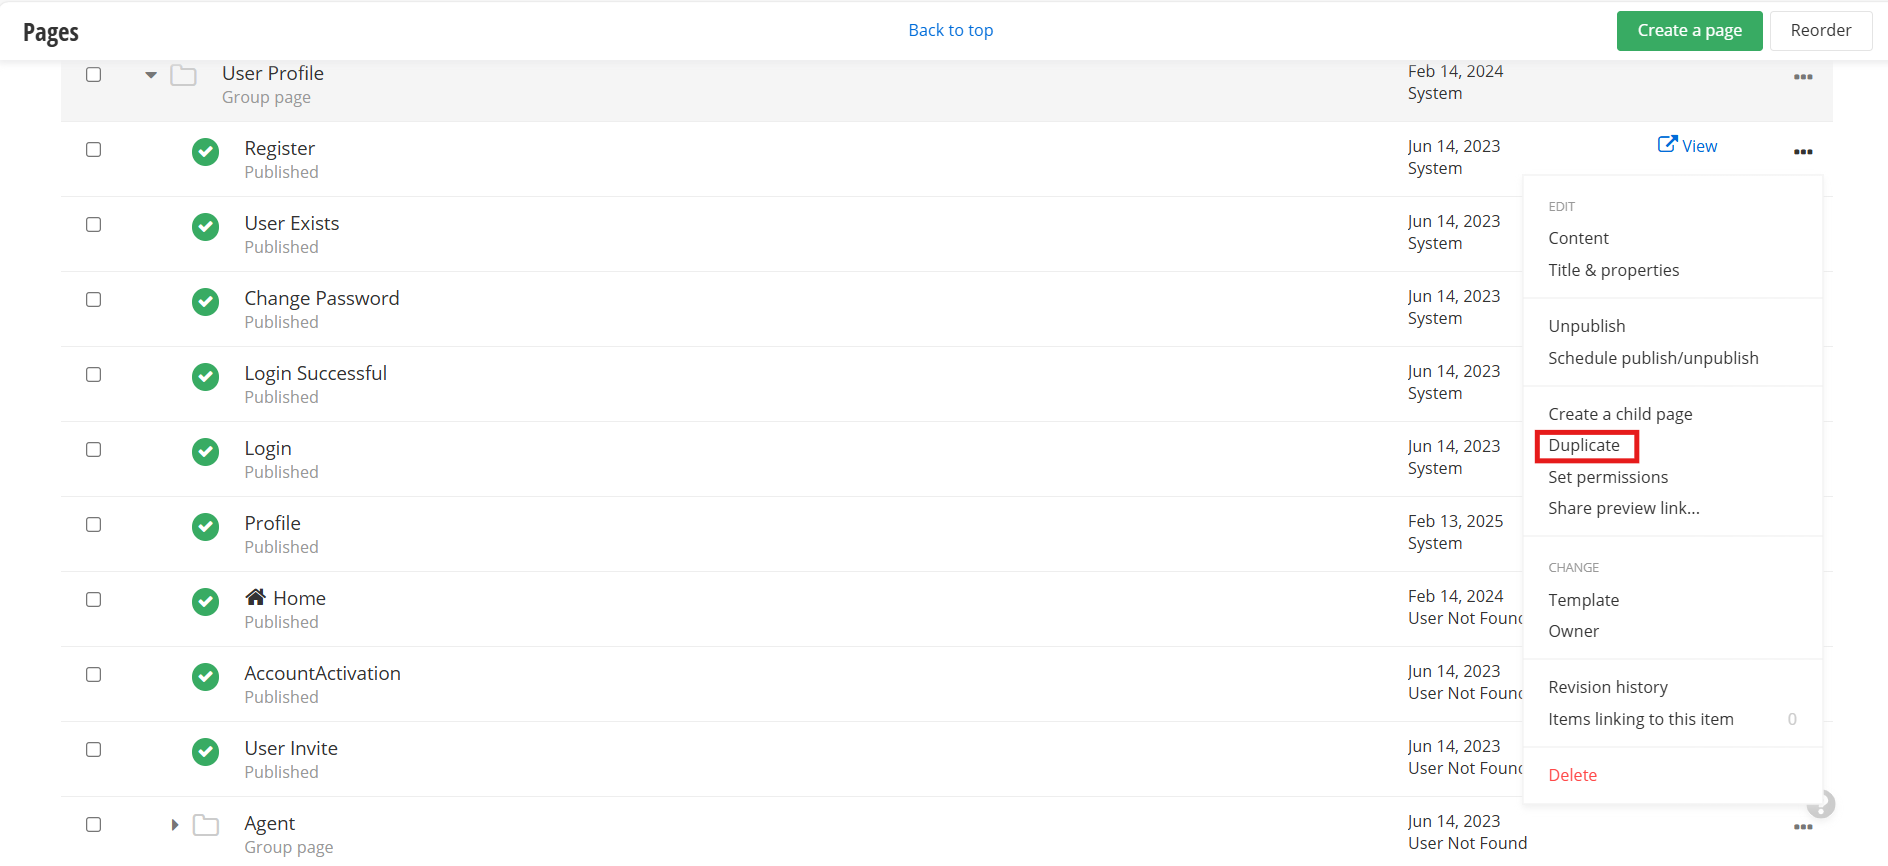
Task: Follow the Back to top link
Action: [x=951, y=30]
